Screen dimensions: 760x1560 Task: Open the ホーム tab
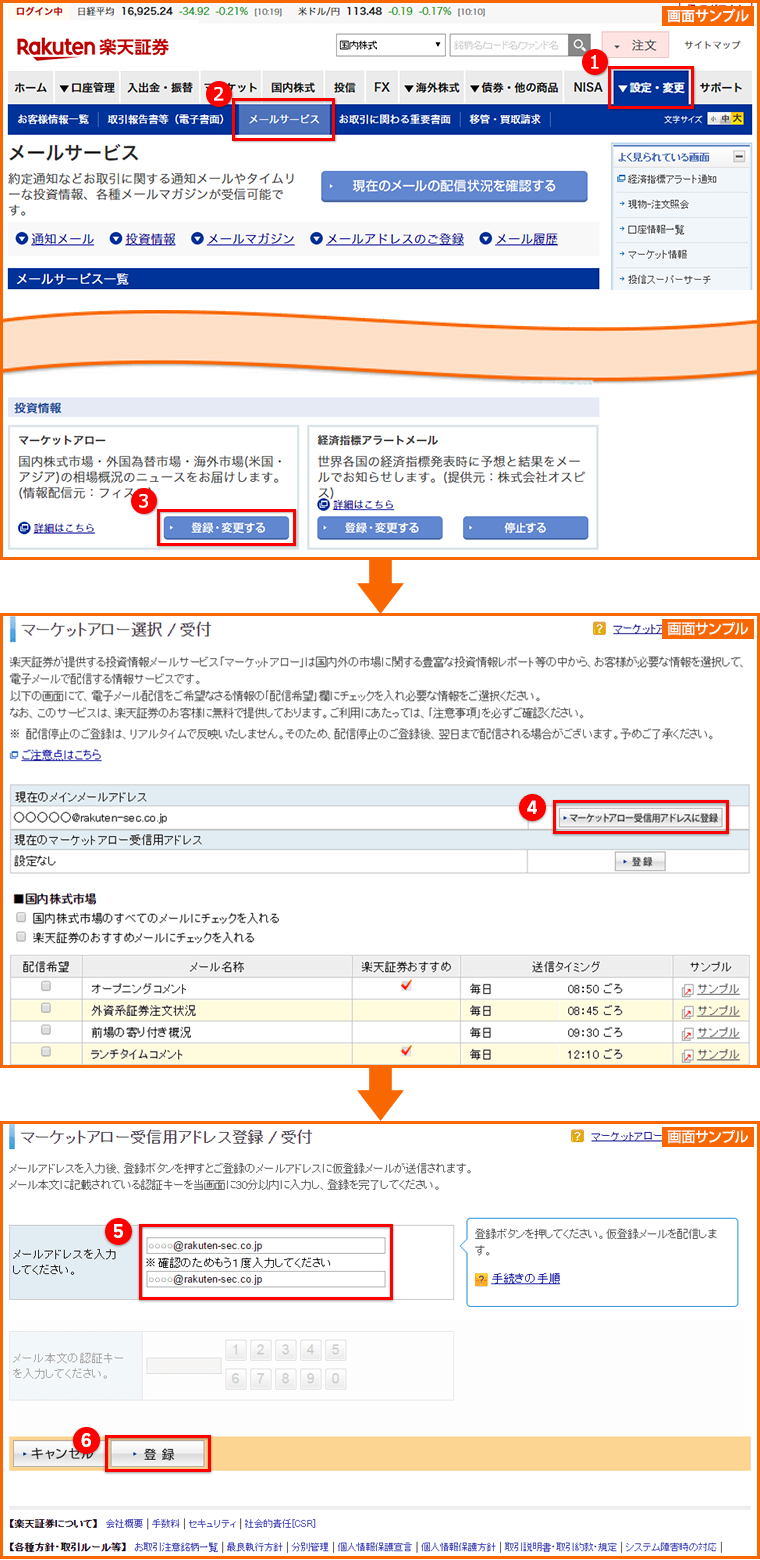point(30,88)
